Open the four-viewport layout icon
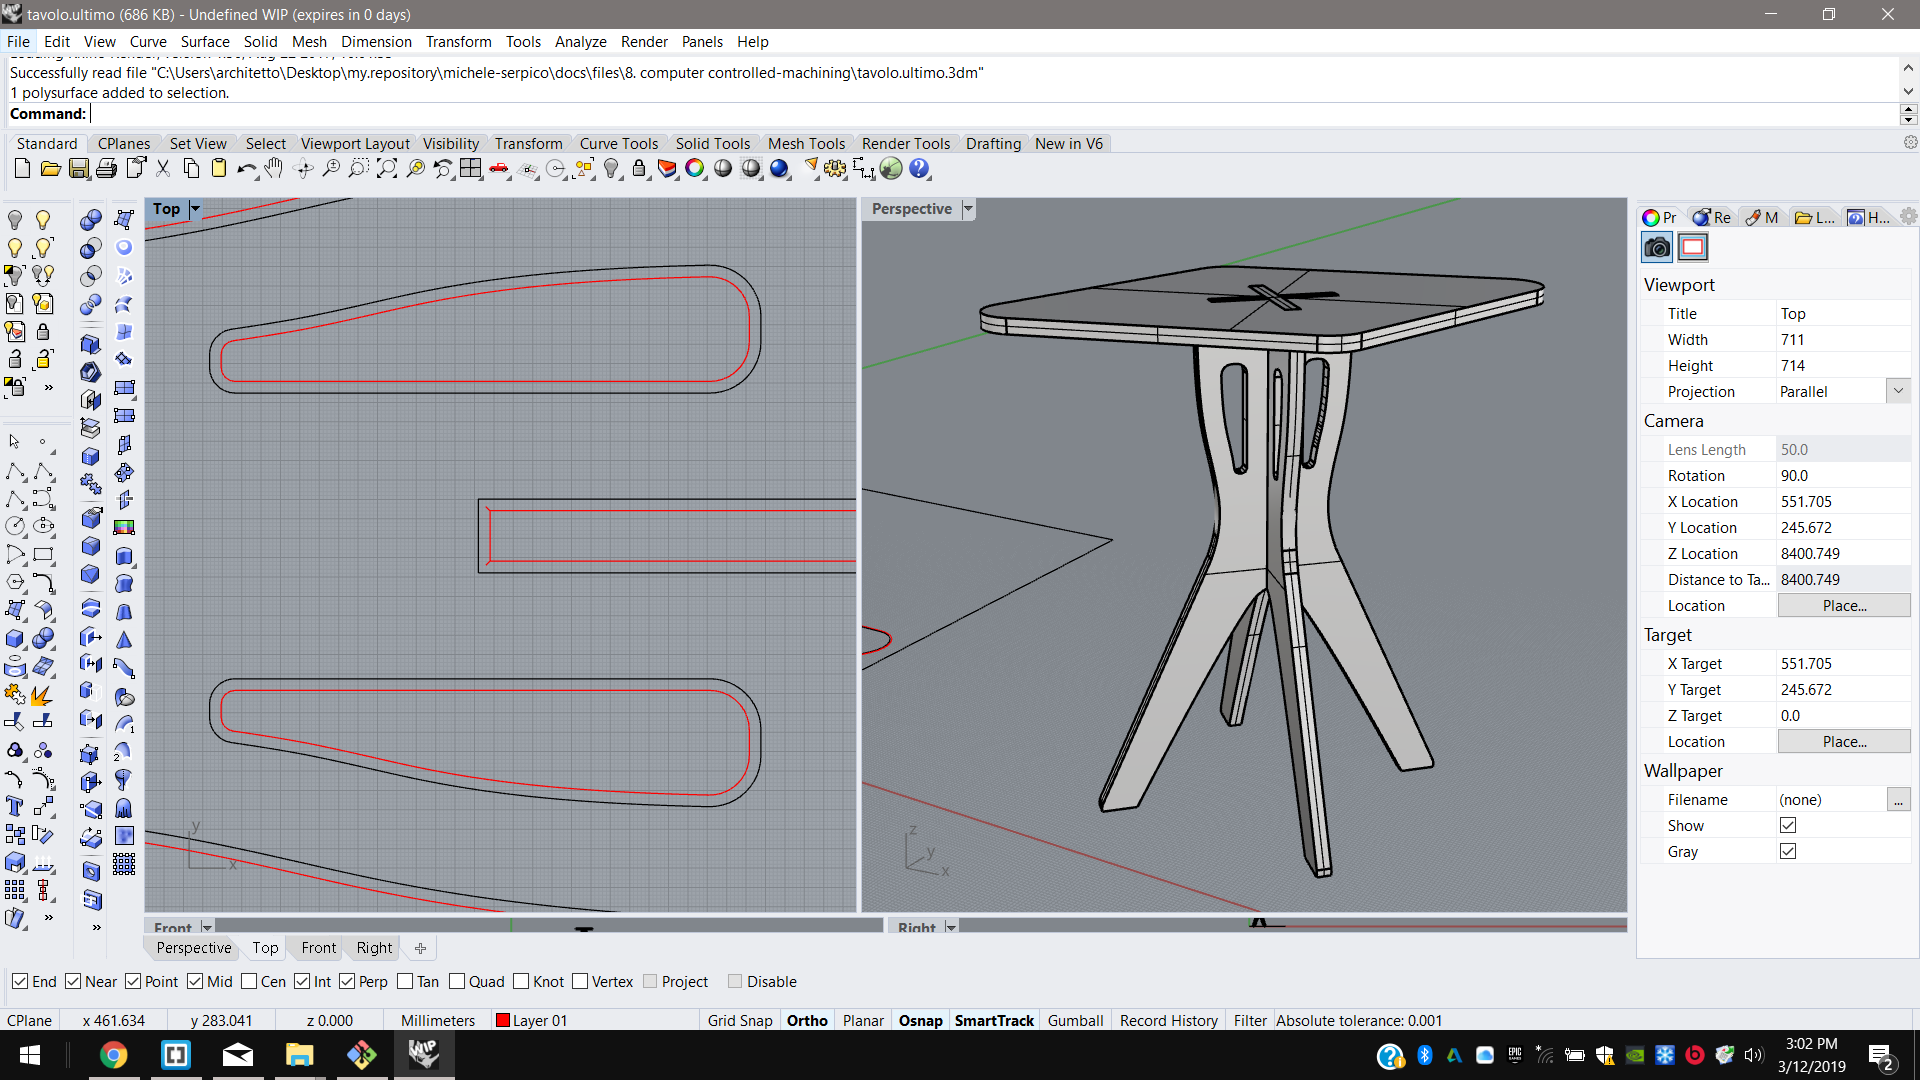The width and height of the screenshot is (1920, 1080). [x=471, y=169]
